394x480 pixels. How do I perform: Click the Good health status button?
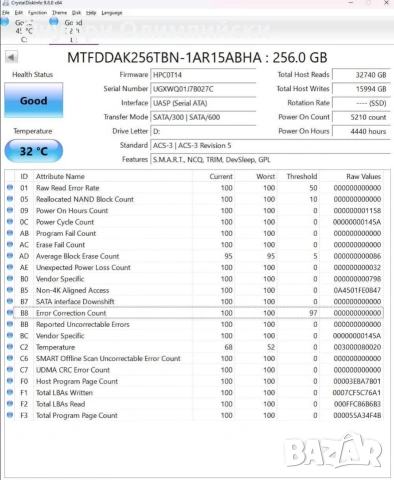point(34,100)
